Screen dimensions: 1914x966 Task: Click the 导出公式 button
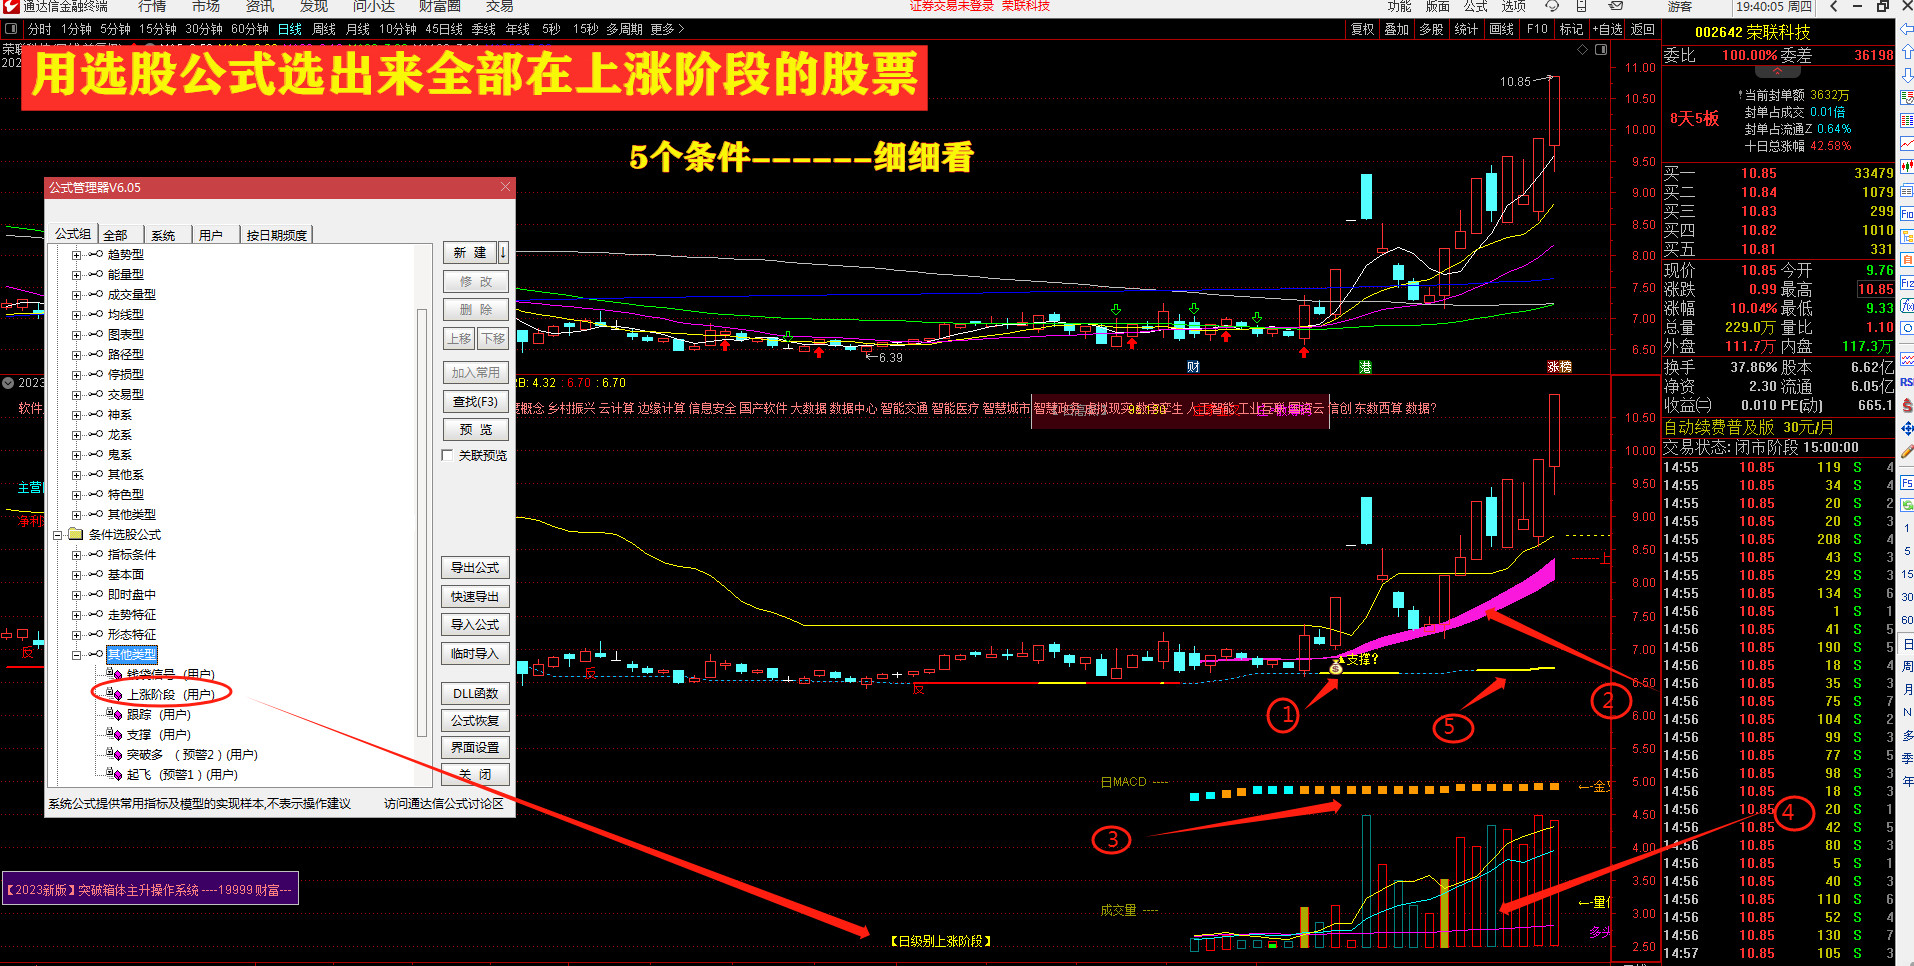pos(475,567)
